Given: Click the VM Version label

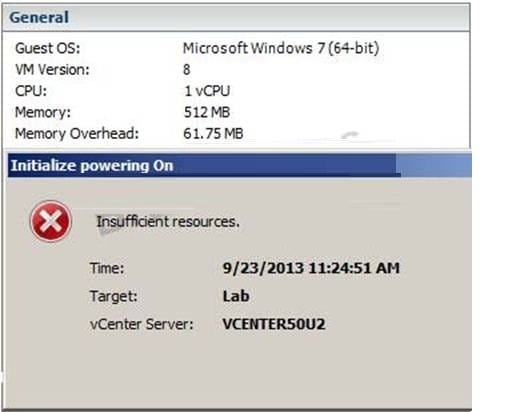Looking at the screenshot, I should click(52, 70).
